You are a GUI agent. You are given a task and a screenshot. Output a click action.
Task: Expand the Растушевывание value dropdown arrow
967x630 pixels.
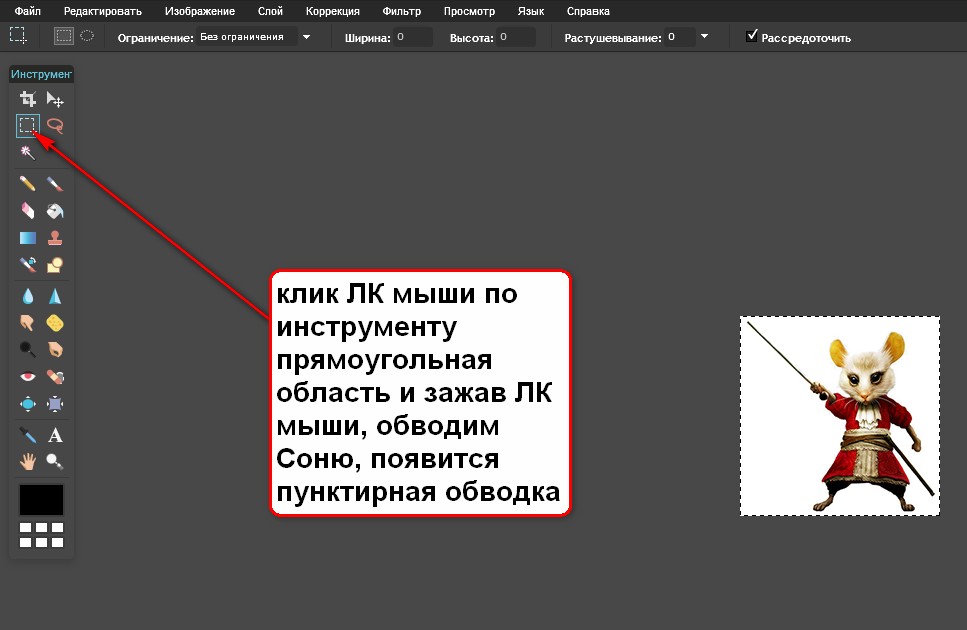point(705,37)
